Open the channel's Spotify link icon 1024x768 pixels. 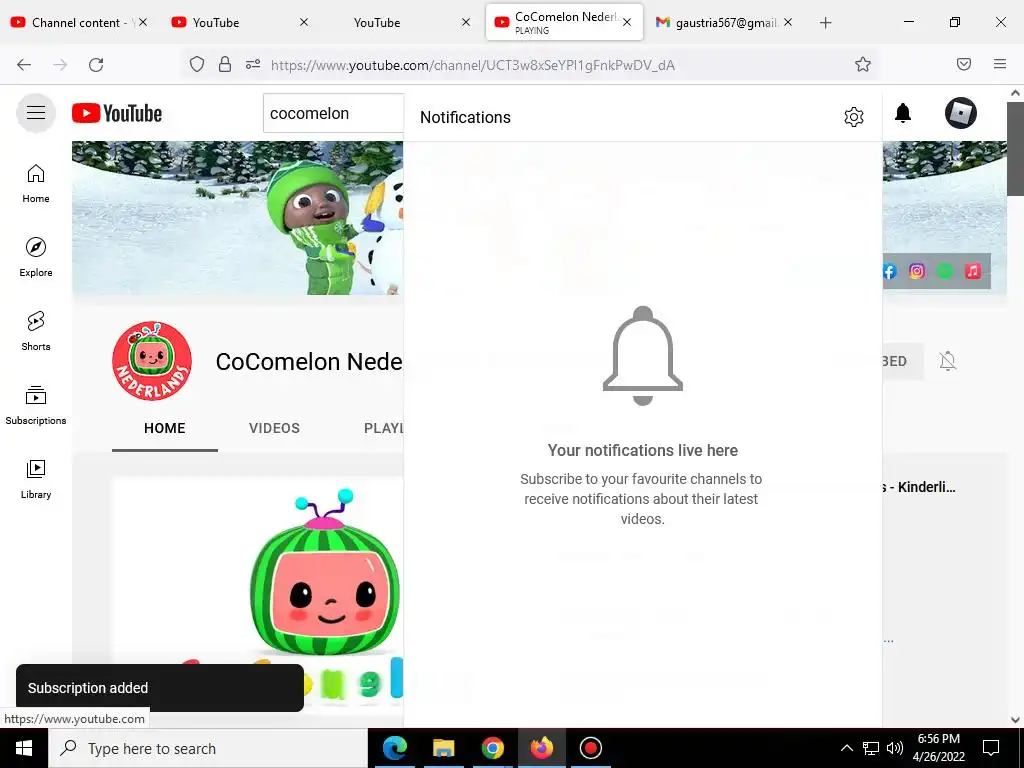(x=944, y=271)
